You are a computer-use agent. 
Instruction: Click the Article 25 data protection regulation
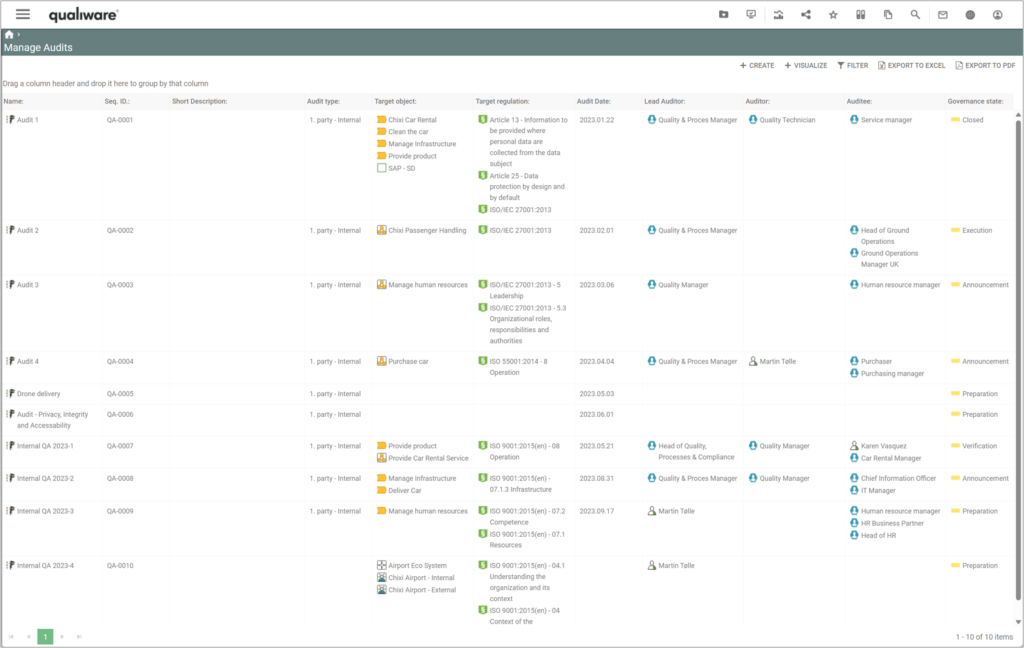click(527, 186)
